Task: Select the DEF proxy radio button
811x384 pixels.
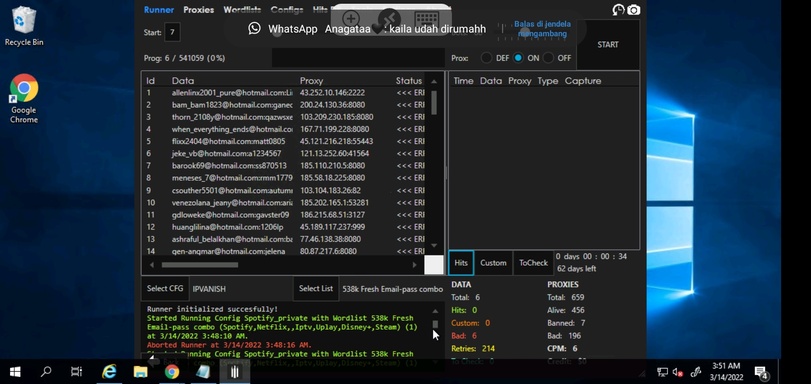Action: point(486,58)
